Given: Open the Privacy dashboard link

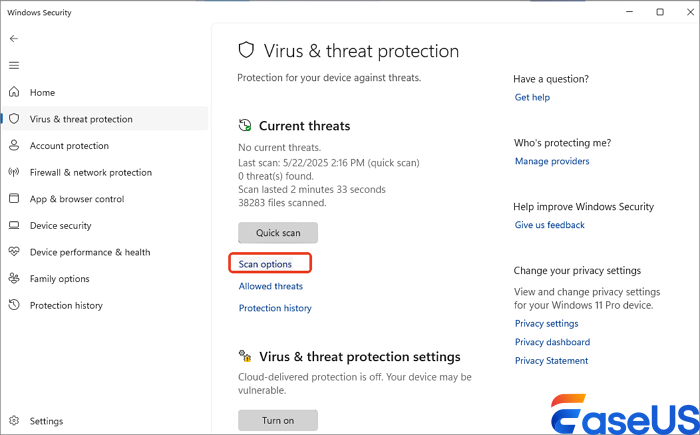Looking at the screenshot, I should (552, 342).
